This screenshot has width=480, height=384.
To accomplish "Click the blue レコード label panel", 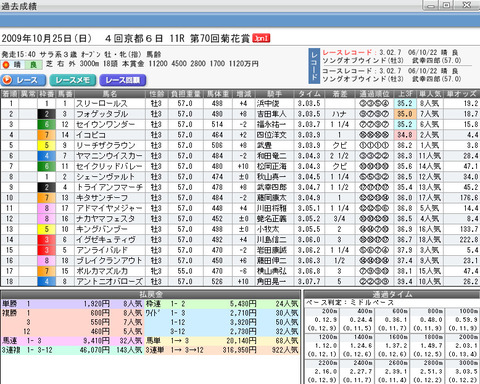I will point(314,66).
